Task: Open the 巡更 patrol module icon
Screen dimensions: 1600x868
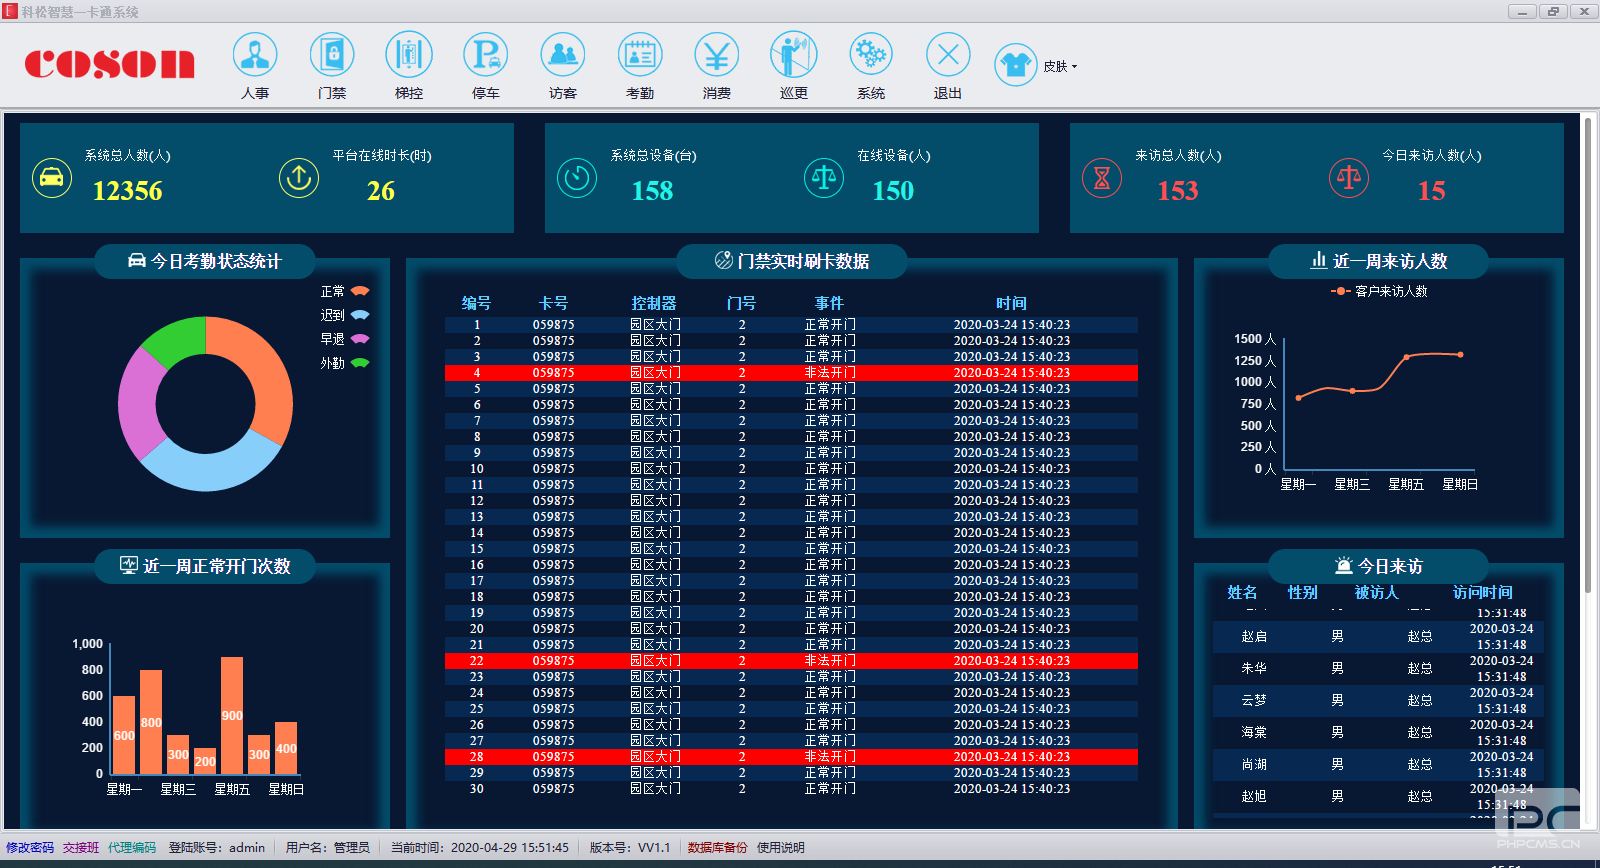Action: coord(794,56)
